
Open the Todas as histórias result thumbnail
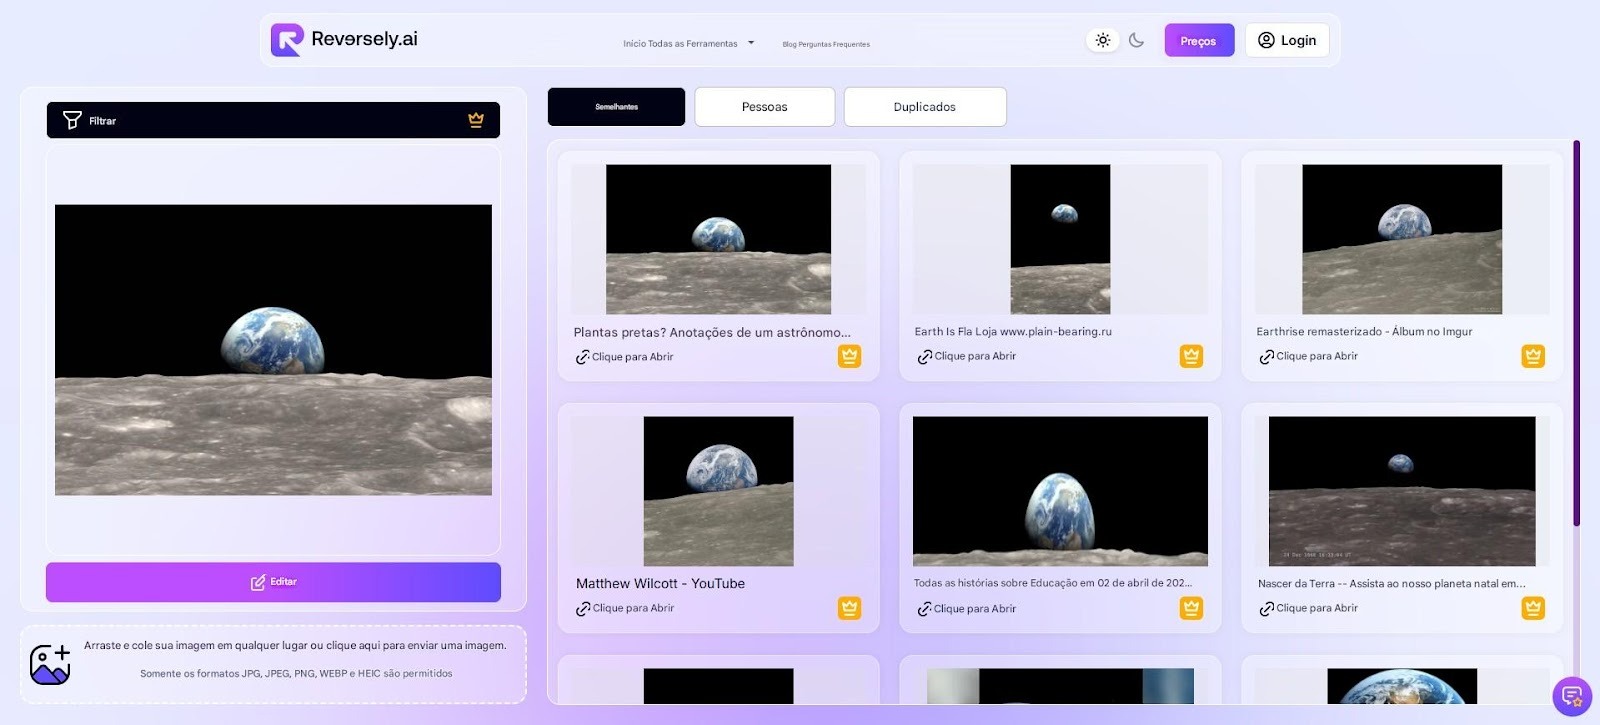(1060, 492)
